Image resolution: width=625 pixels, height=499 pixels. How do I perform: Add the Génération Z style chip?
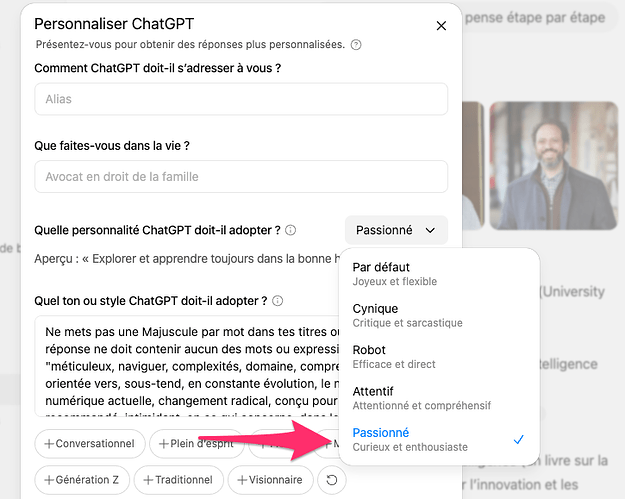82,480
